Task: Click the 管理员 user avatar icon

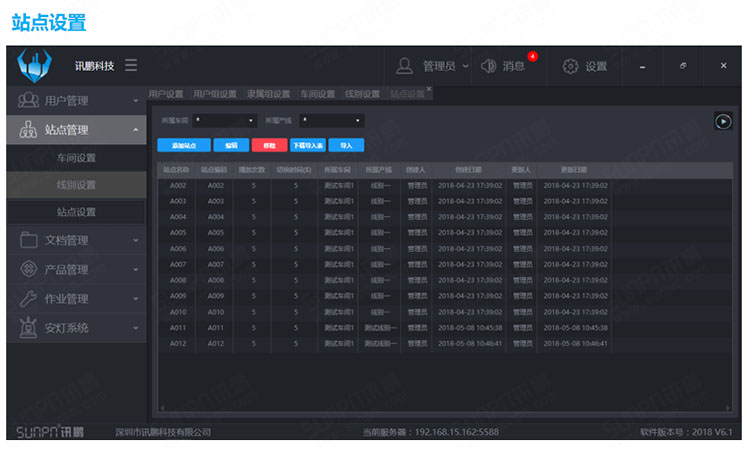Action: point(405,66)
